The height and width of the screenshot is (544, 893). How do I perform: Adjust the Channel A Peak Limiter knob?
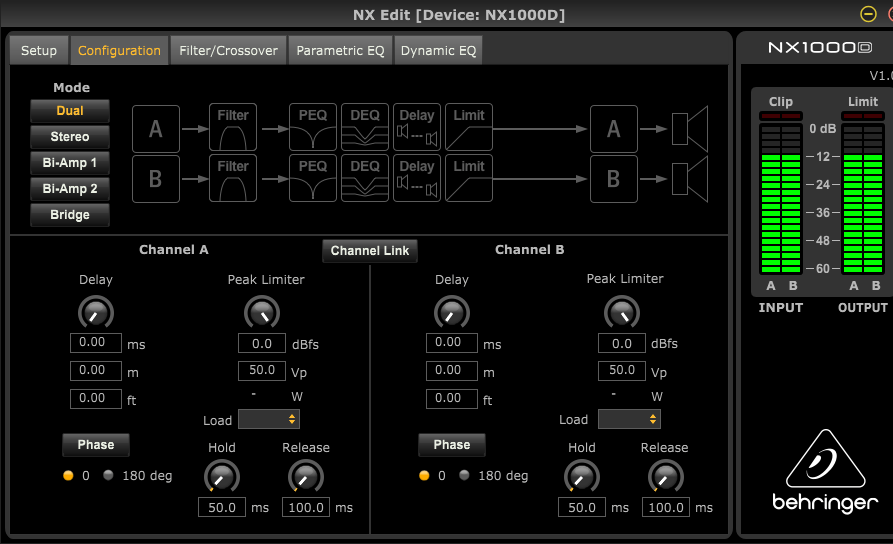point(262,312)
